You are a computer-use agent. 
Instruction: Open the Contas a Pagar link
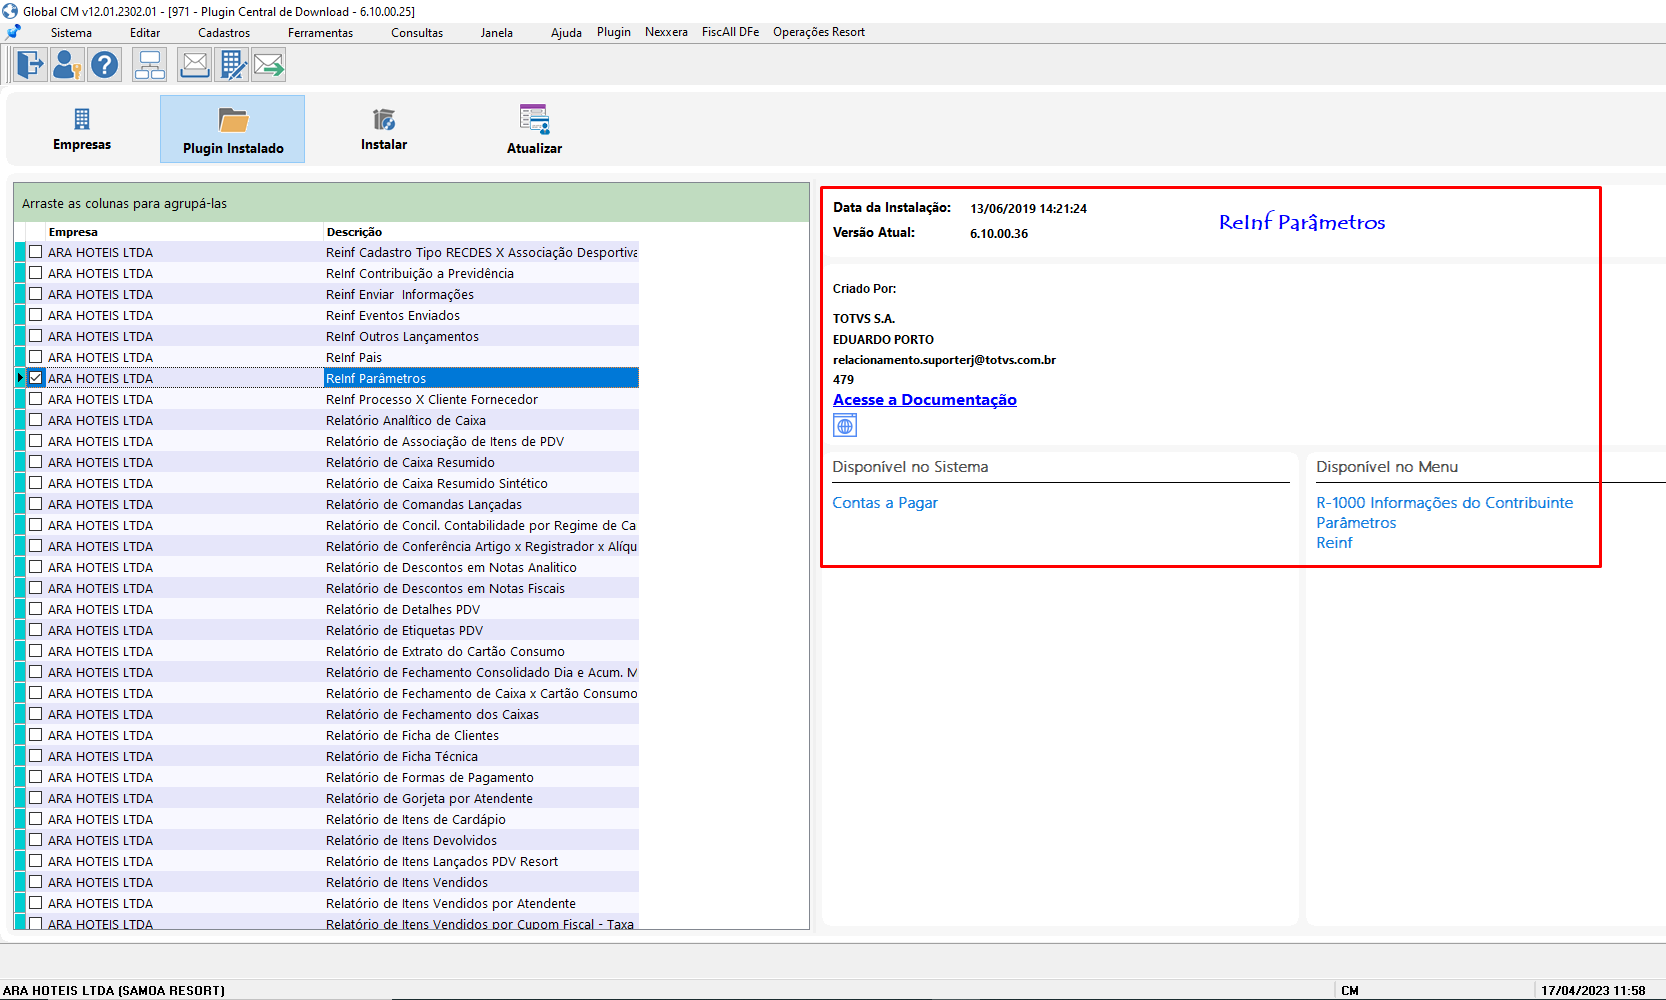coord(885,503)
